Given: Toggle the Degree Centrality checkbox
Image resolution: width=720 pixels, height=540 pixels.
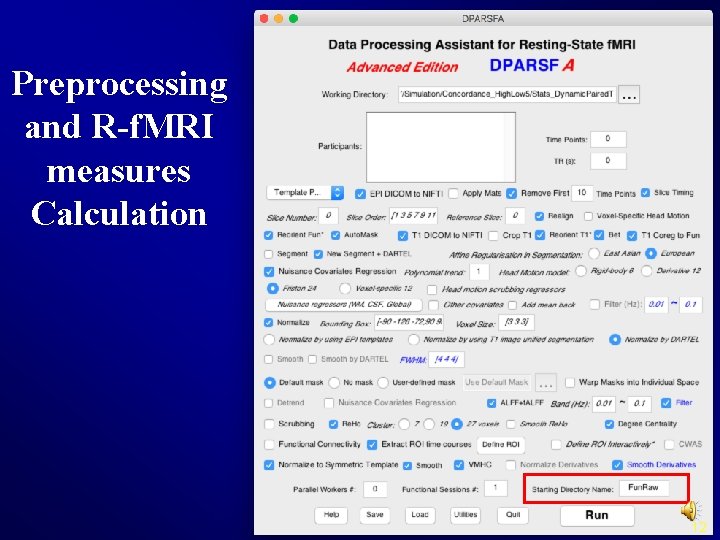Looking at the screenshot, I should pyautogui.click(x=609, y=424).
